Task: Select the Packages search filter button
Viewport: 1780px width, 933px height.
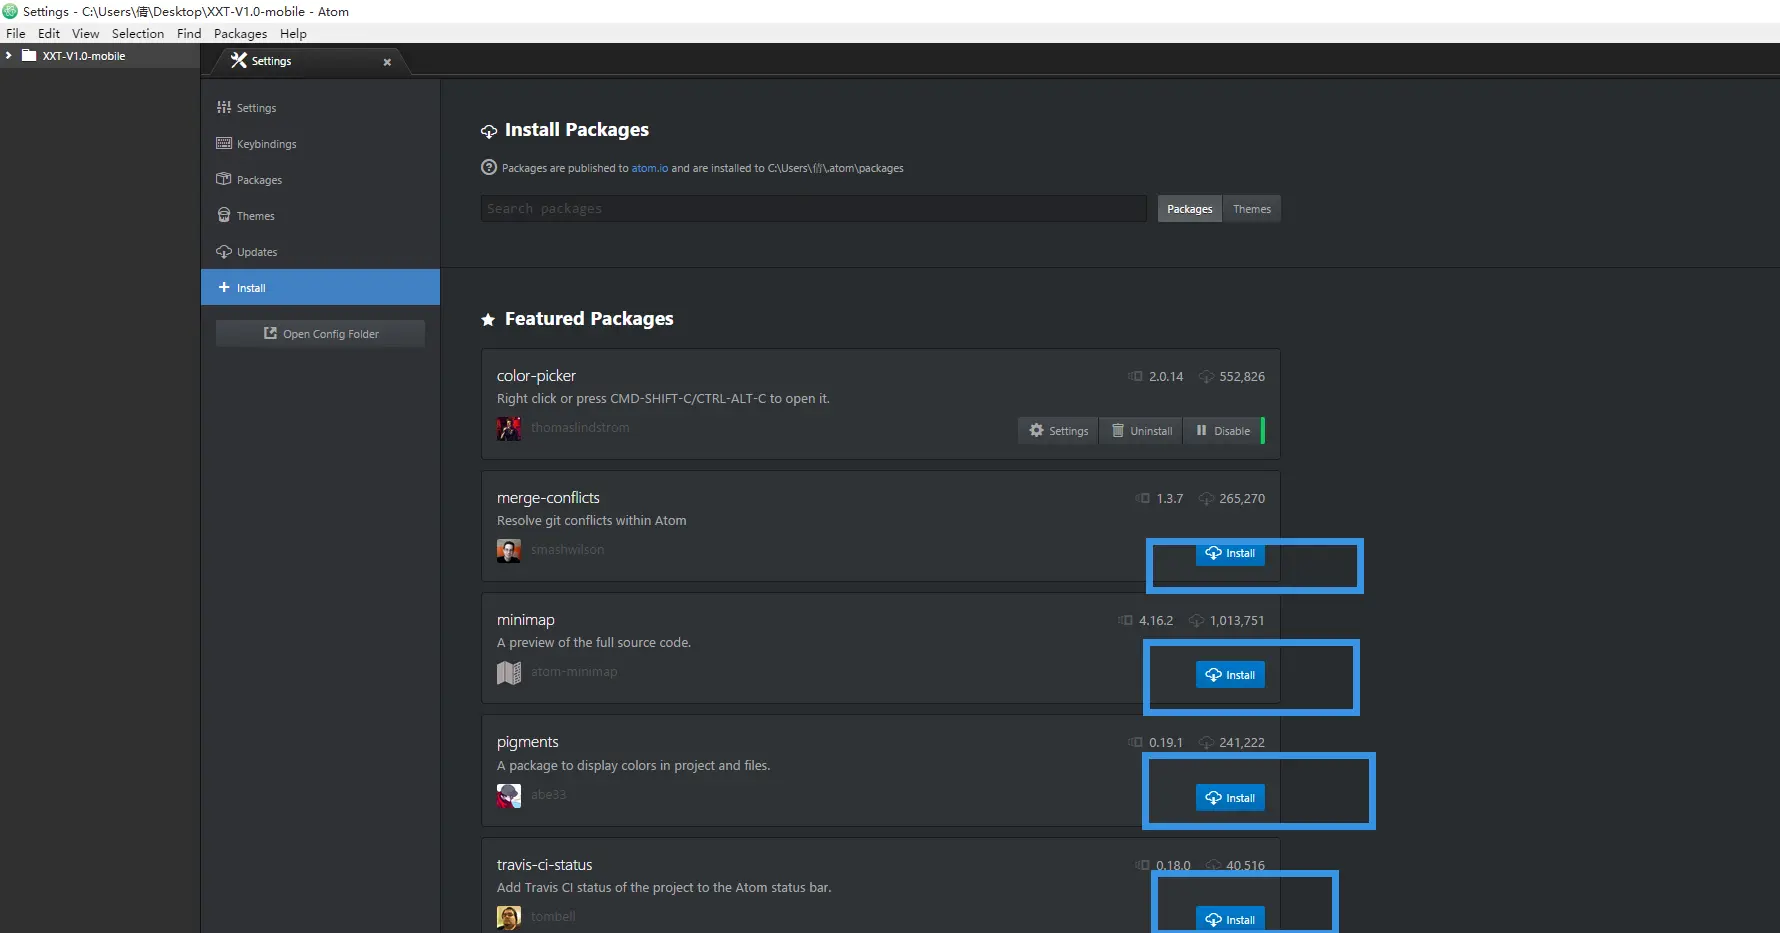Action: pyautogui.click(x=1189, y=209)
